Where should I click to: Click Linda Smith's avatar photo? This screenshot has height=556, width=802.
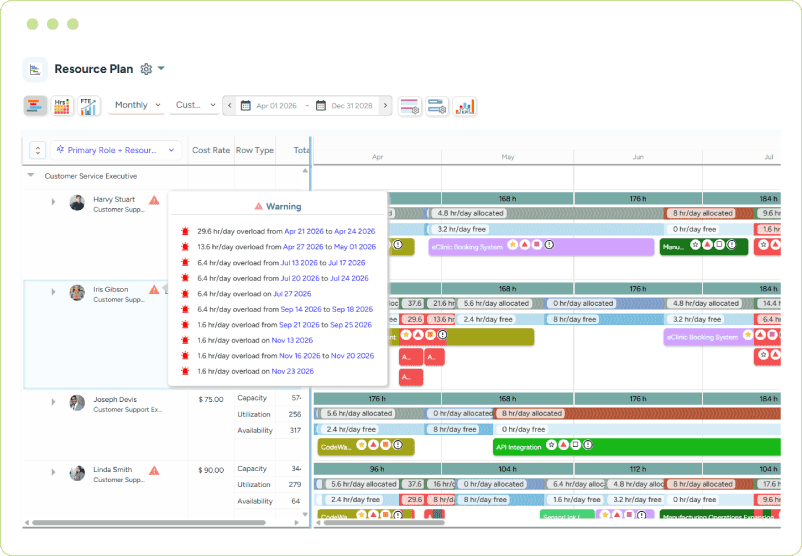click(77, 473)
